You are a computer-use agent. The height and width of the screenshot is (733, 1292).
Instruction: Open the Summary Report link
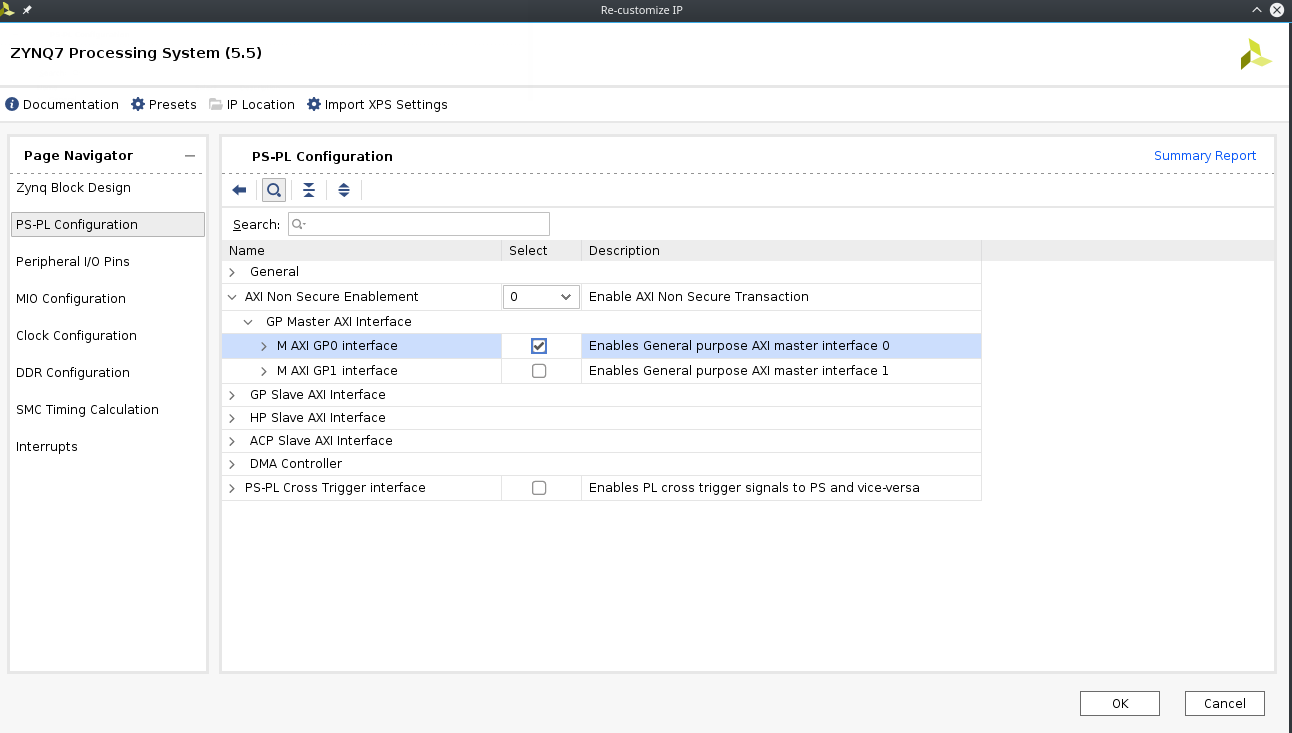click(x=1205, y=156)
